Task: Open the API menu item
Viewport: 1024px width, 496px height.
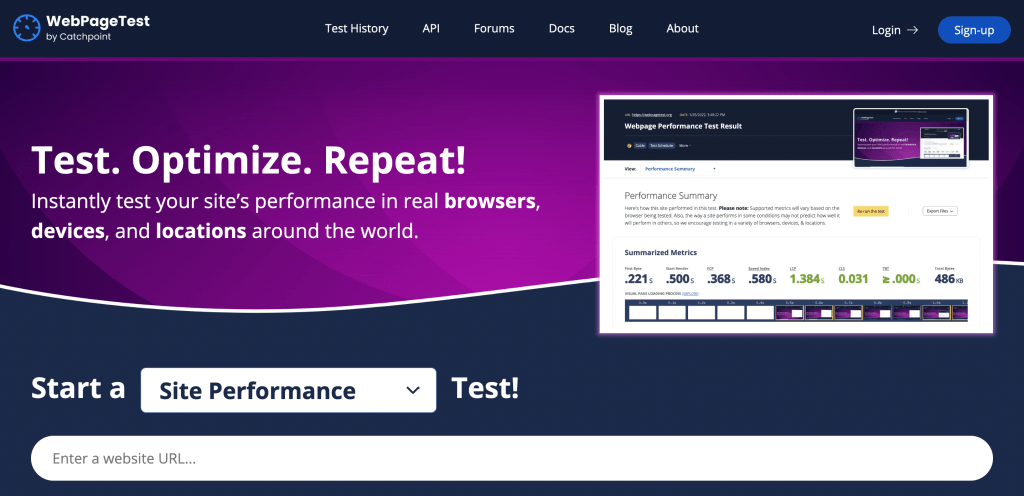Action: (x=431, y=29)
